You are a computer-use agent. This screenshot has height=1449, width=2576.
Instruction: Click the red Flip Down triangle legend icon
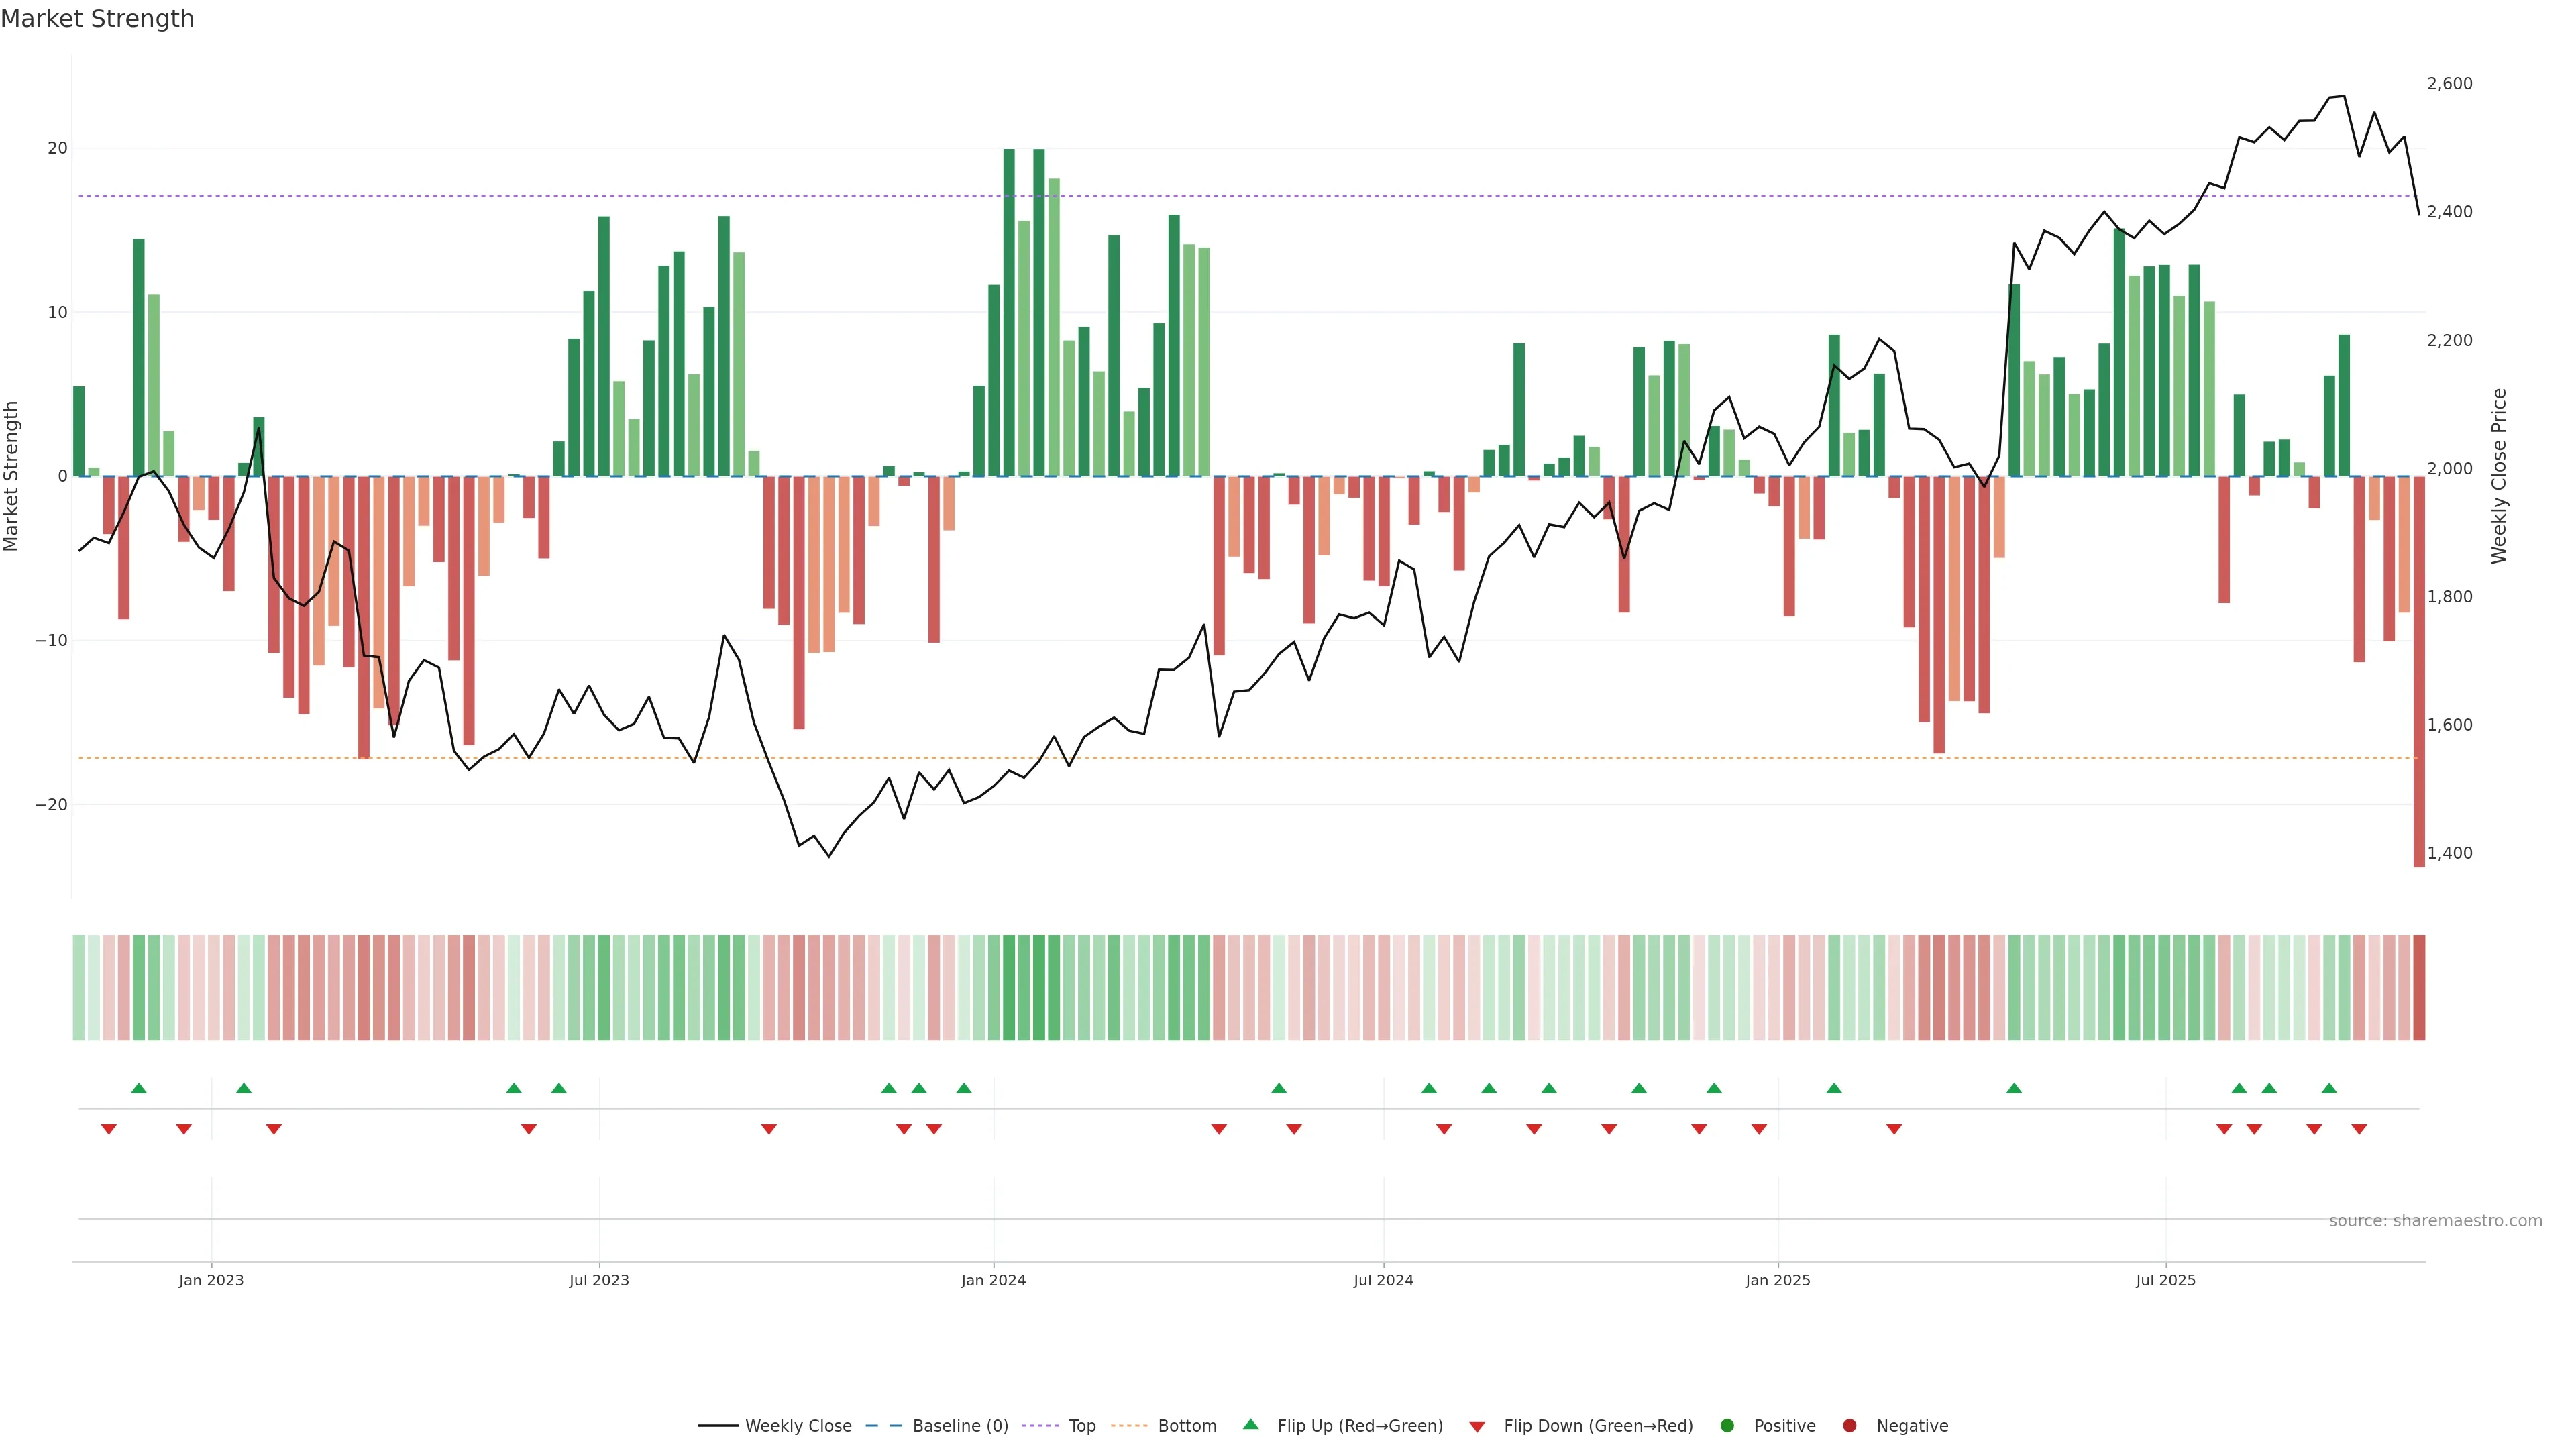(1477, 1427)
